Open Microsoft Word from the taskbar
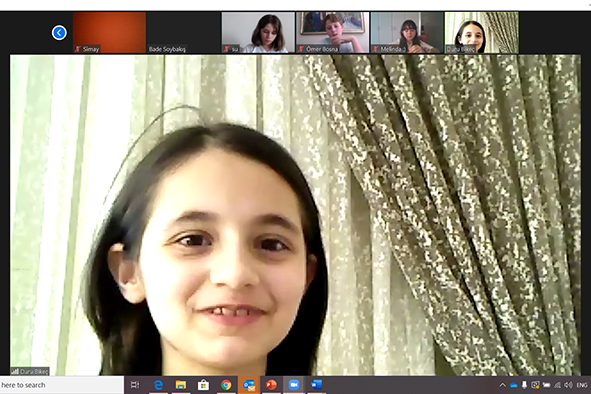 [x=317, y=385]
